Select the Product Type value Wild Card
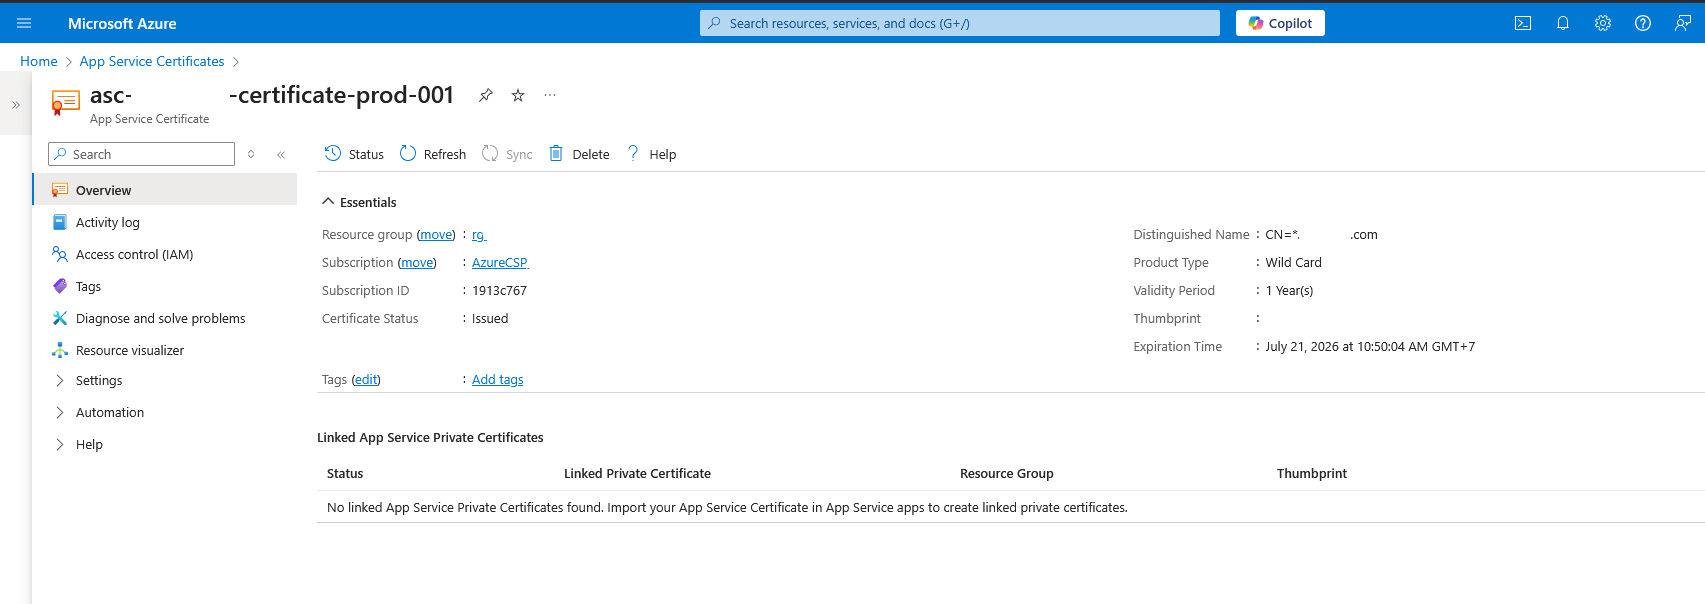Screen dimensions: 1705x604 (x=1293, y=262)
